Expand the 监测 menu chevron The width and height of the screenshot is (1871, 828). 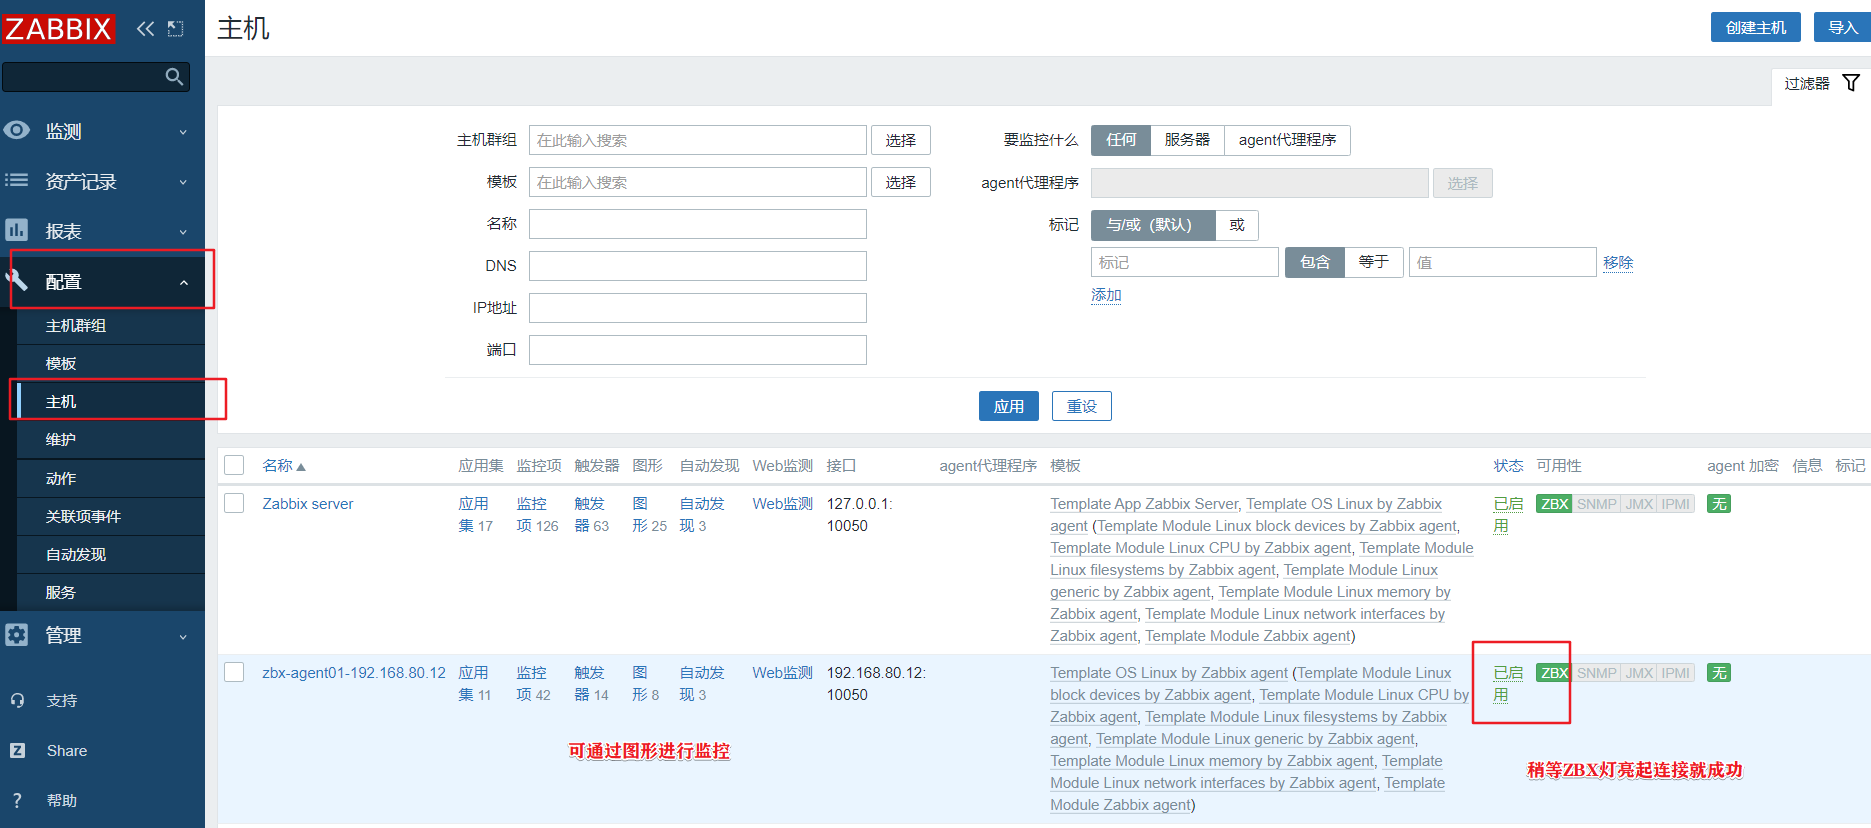[x=183, y=132]
